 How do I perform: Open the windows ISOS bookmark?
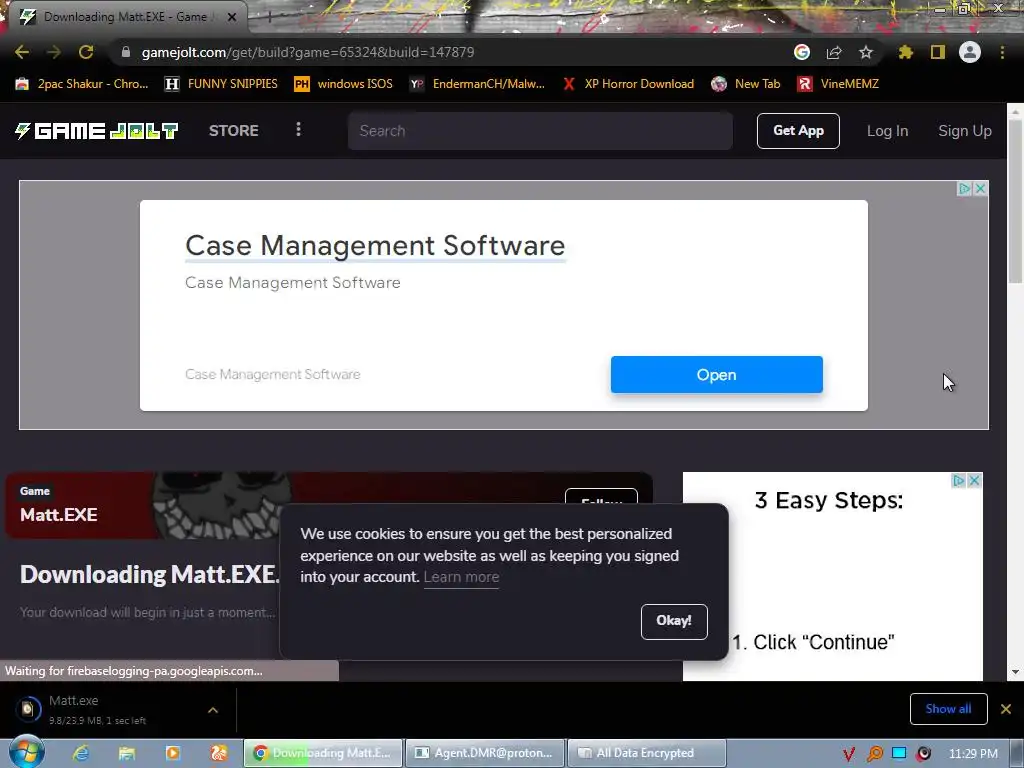344,84
